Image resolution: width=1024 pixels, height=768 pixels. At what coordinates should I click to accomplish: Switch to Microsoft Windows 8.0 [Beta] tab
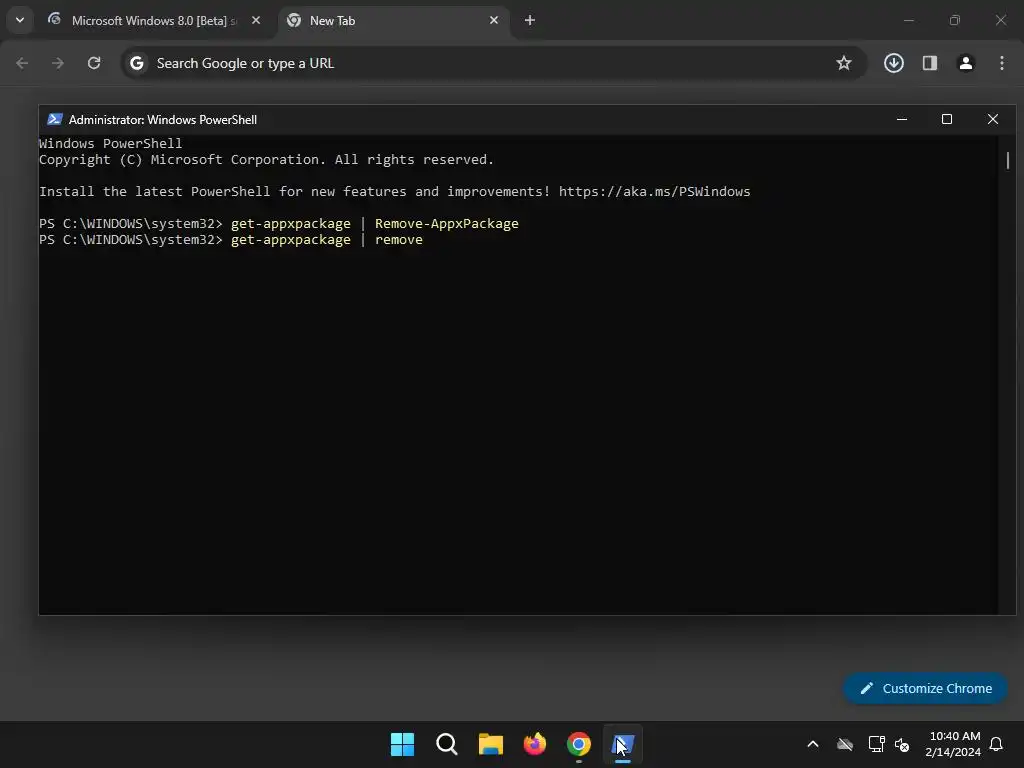155,21
